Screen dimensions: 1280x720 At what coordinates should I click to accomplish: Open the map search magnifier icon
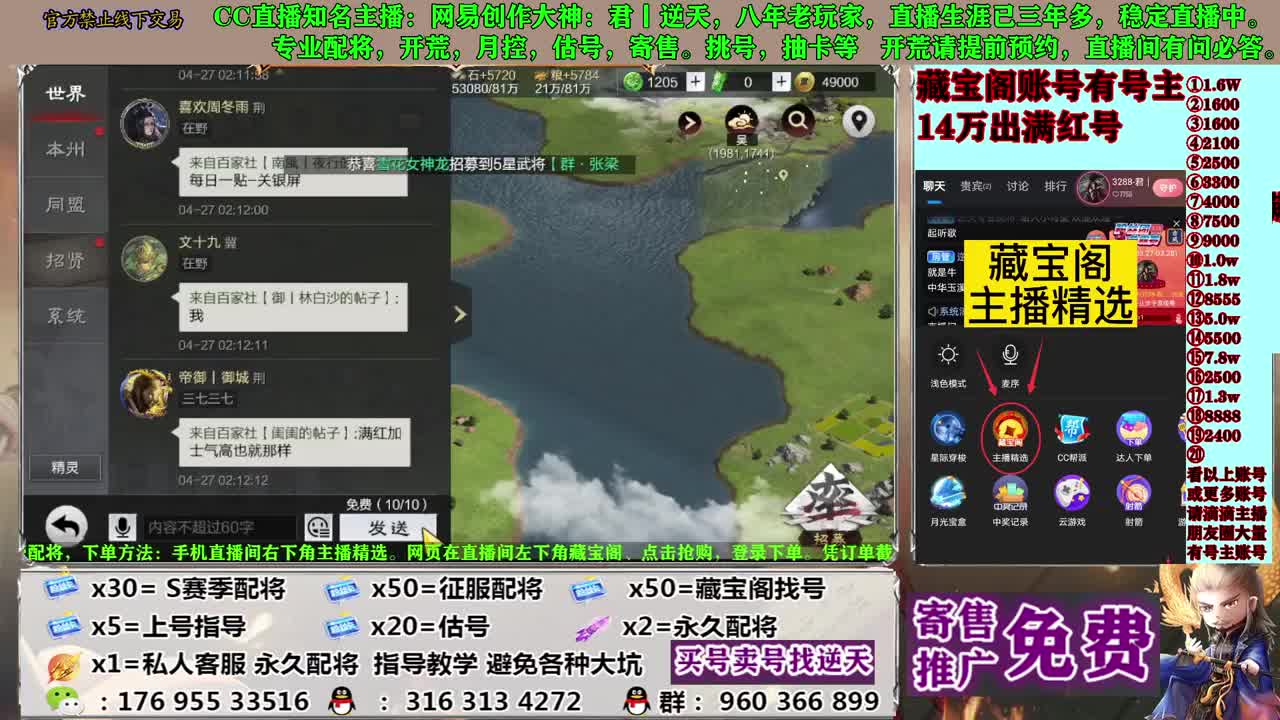tap(798, 122)
